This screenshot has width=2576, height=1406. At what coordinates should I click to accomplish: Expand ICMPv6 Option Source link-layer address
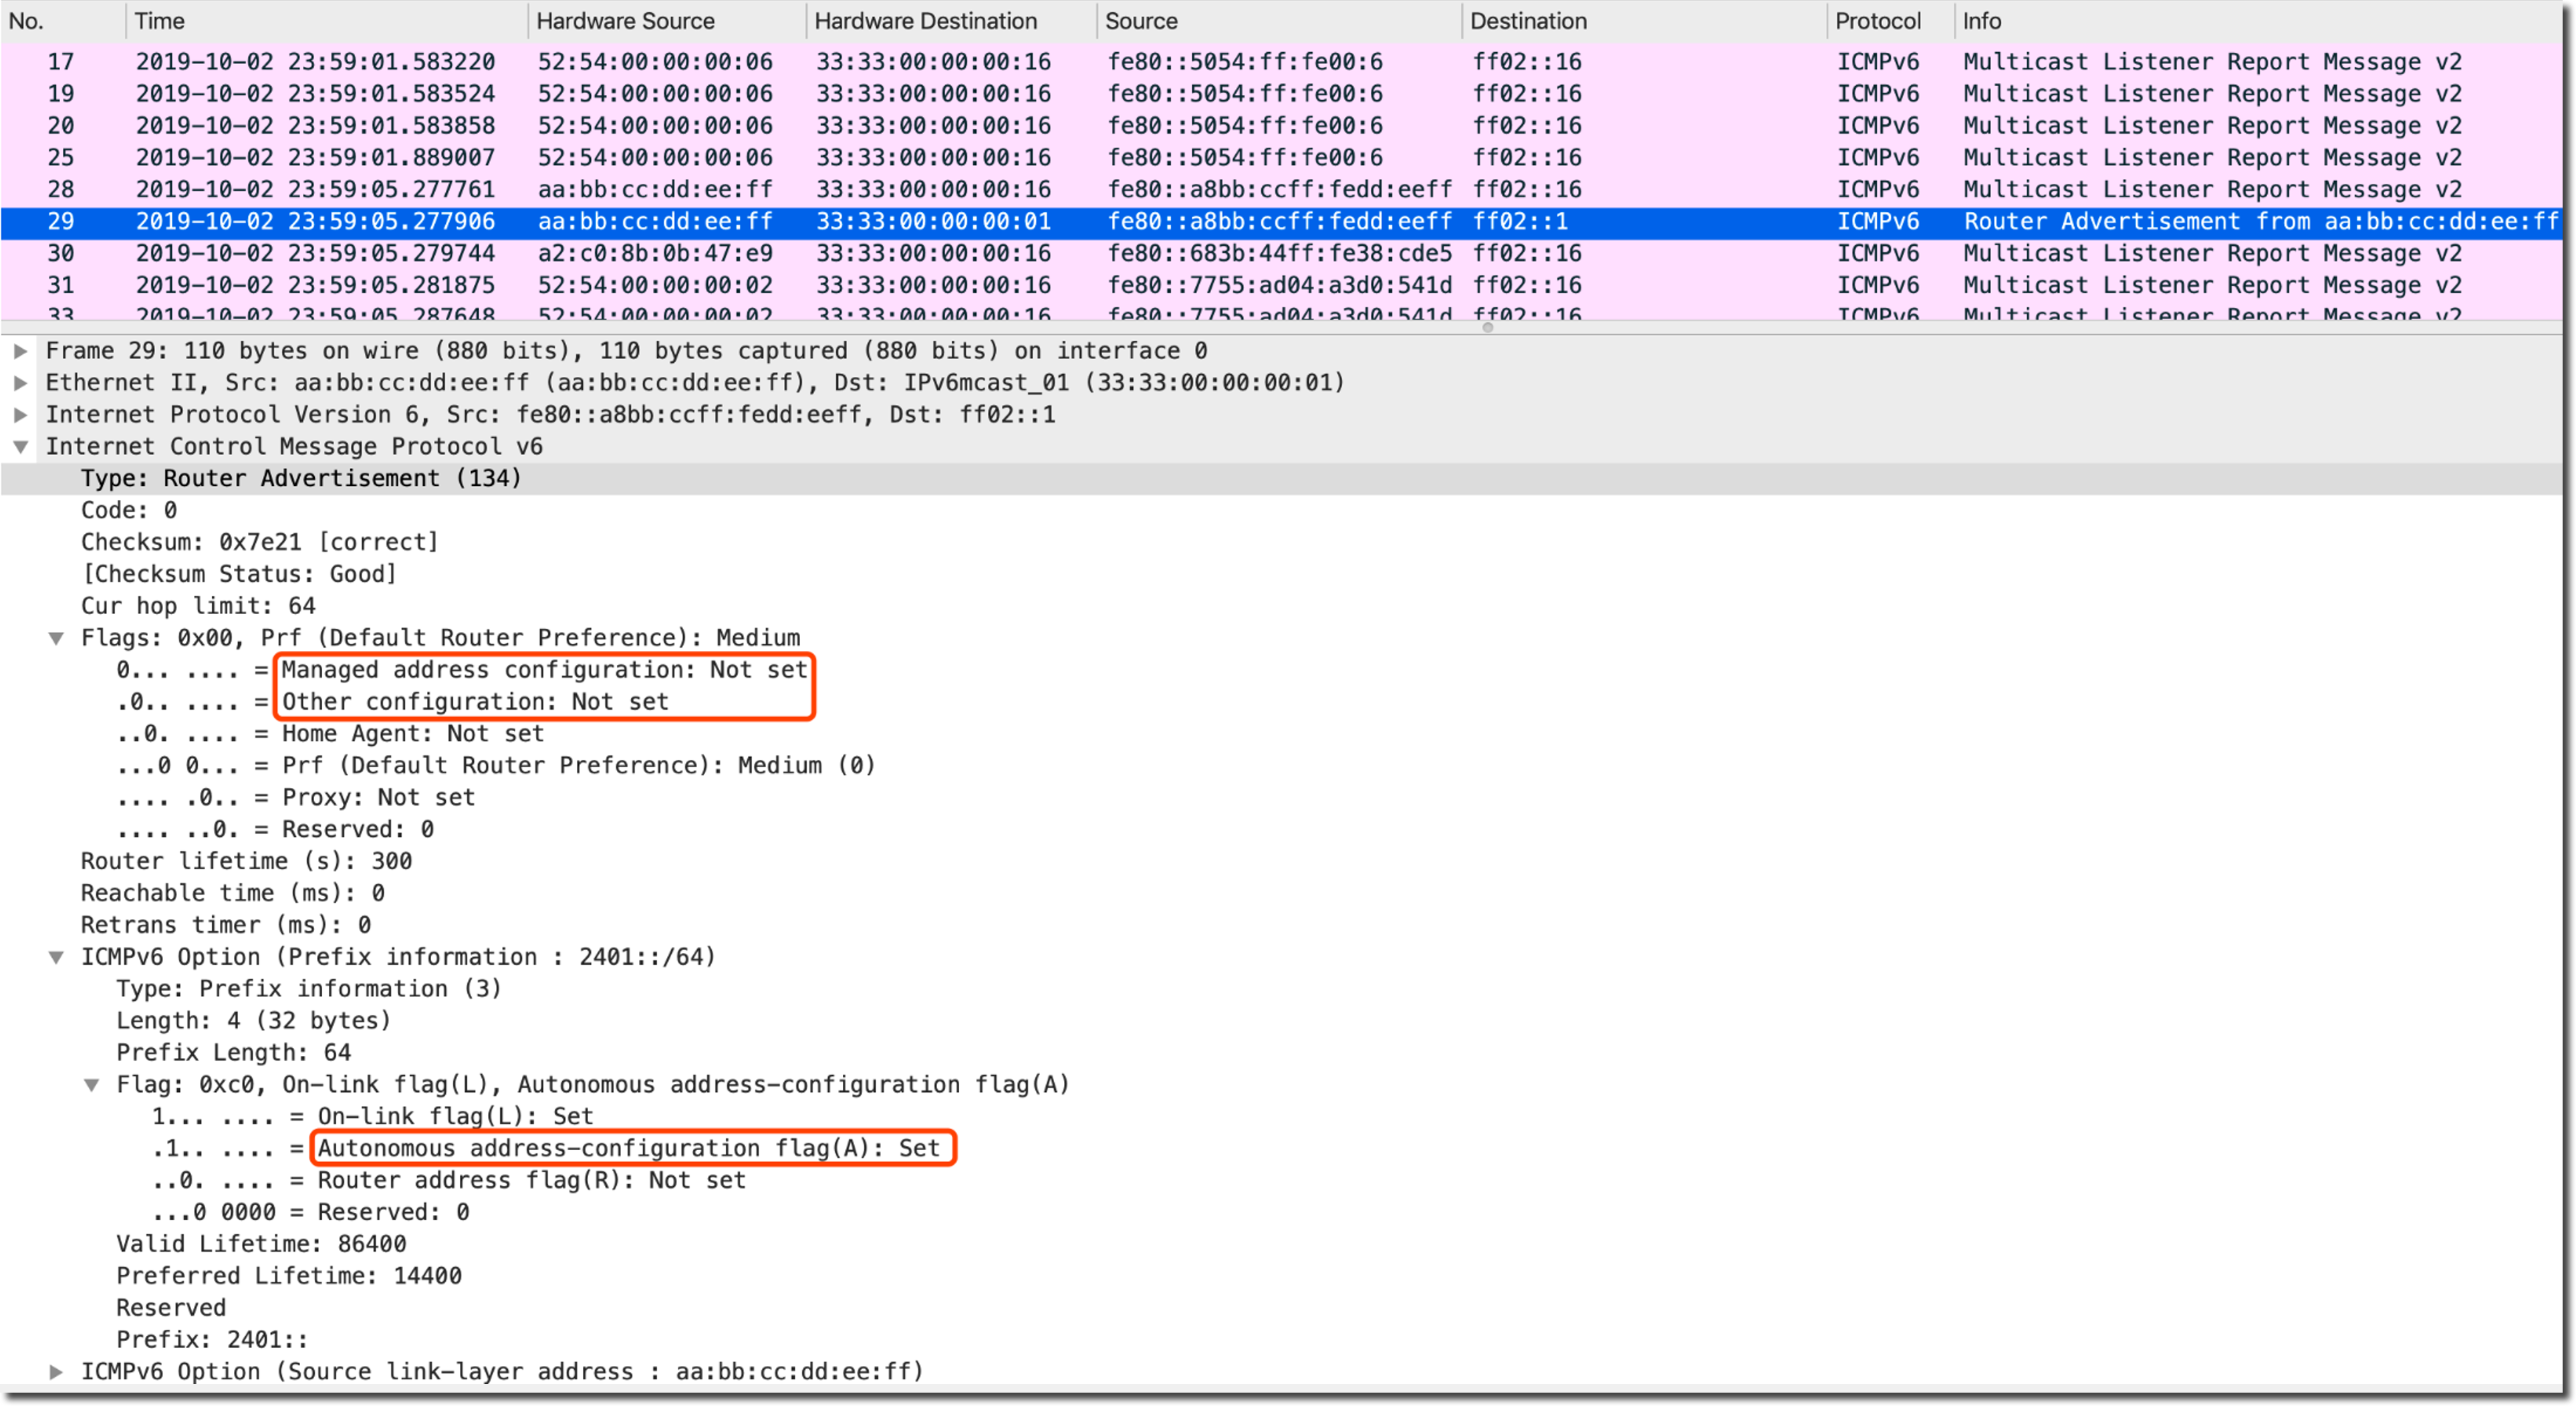pyautogui.click(x=56, y=1372)
